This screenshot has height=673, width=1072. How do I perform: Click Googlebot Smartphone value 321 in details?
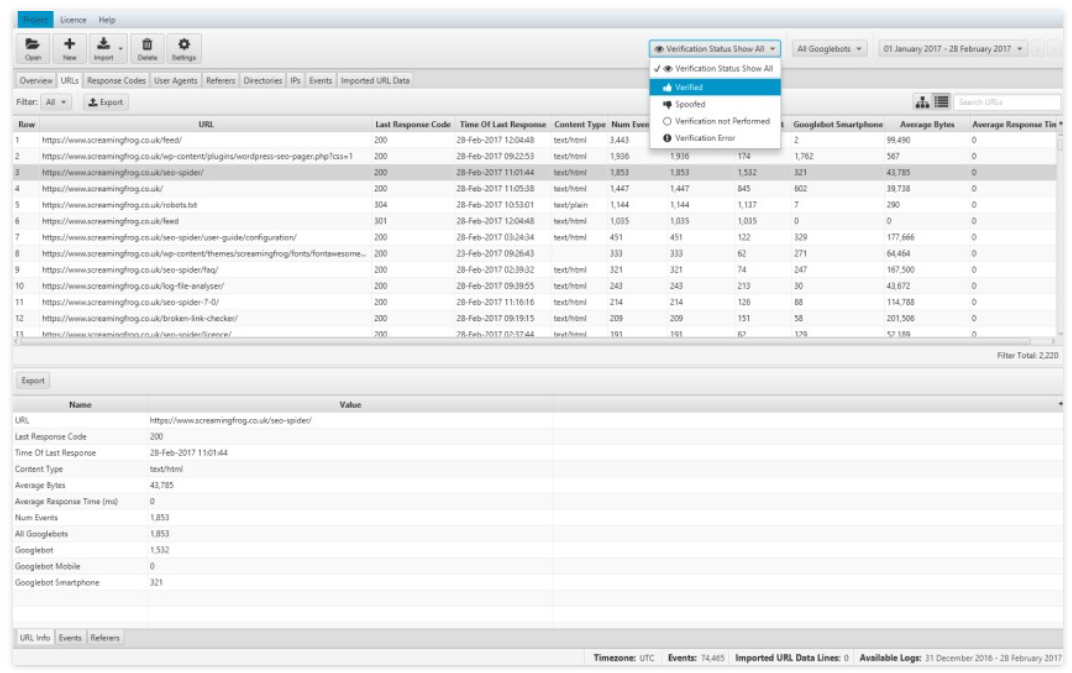[x=156, y=583]
